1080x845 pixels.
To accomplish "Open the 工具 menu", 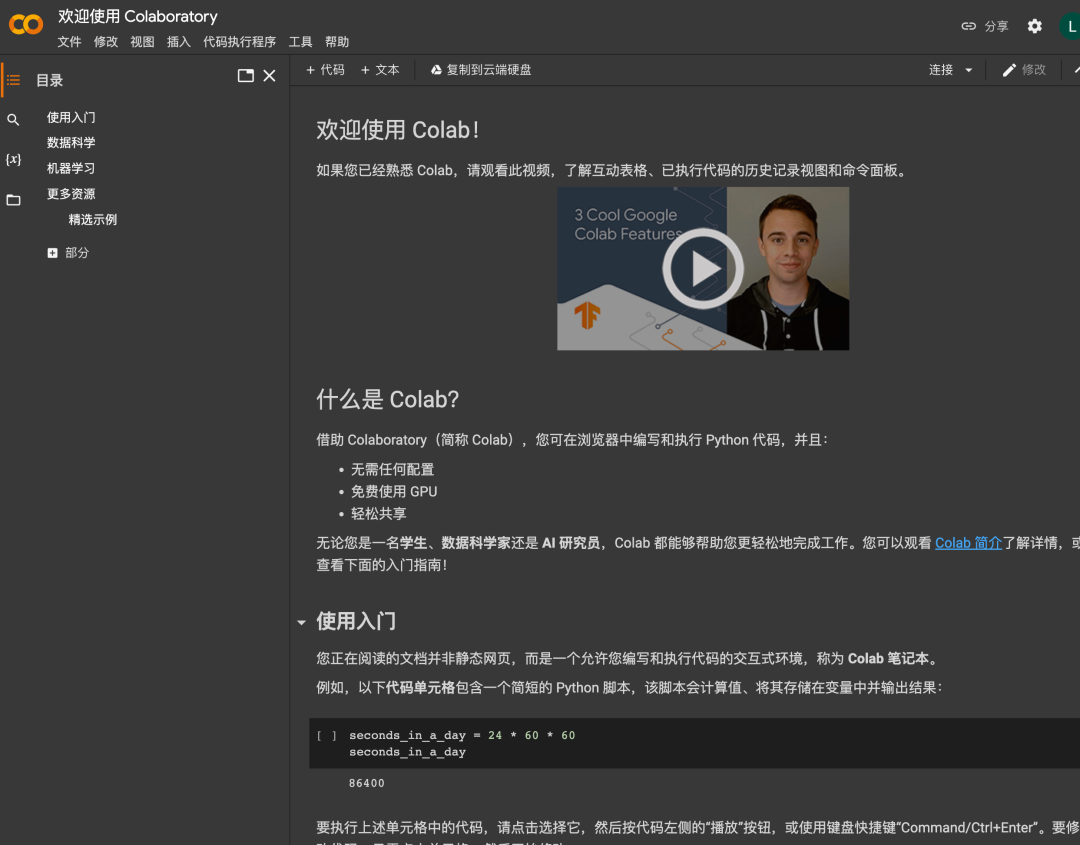I will point(300,42).
